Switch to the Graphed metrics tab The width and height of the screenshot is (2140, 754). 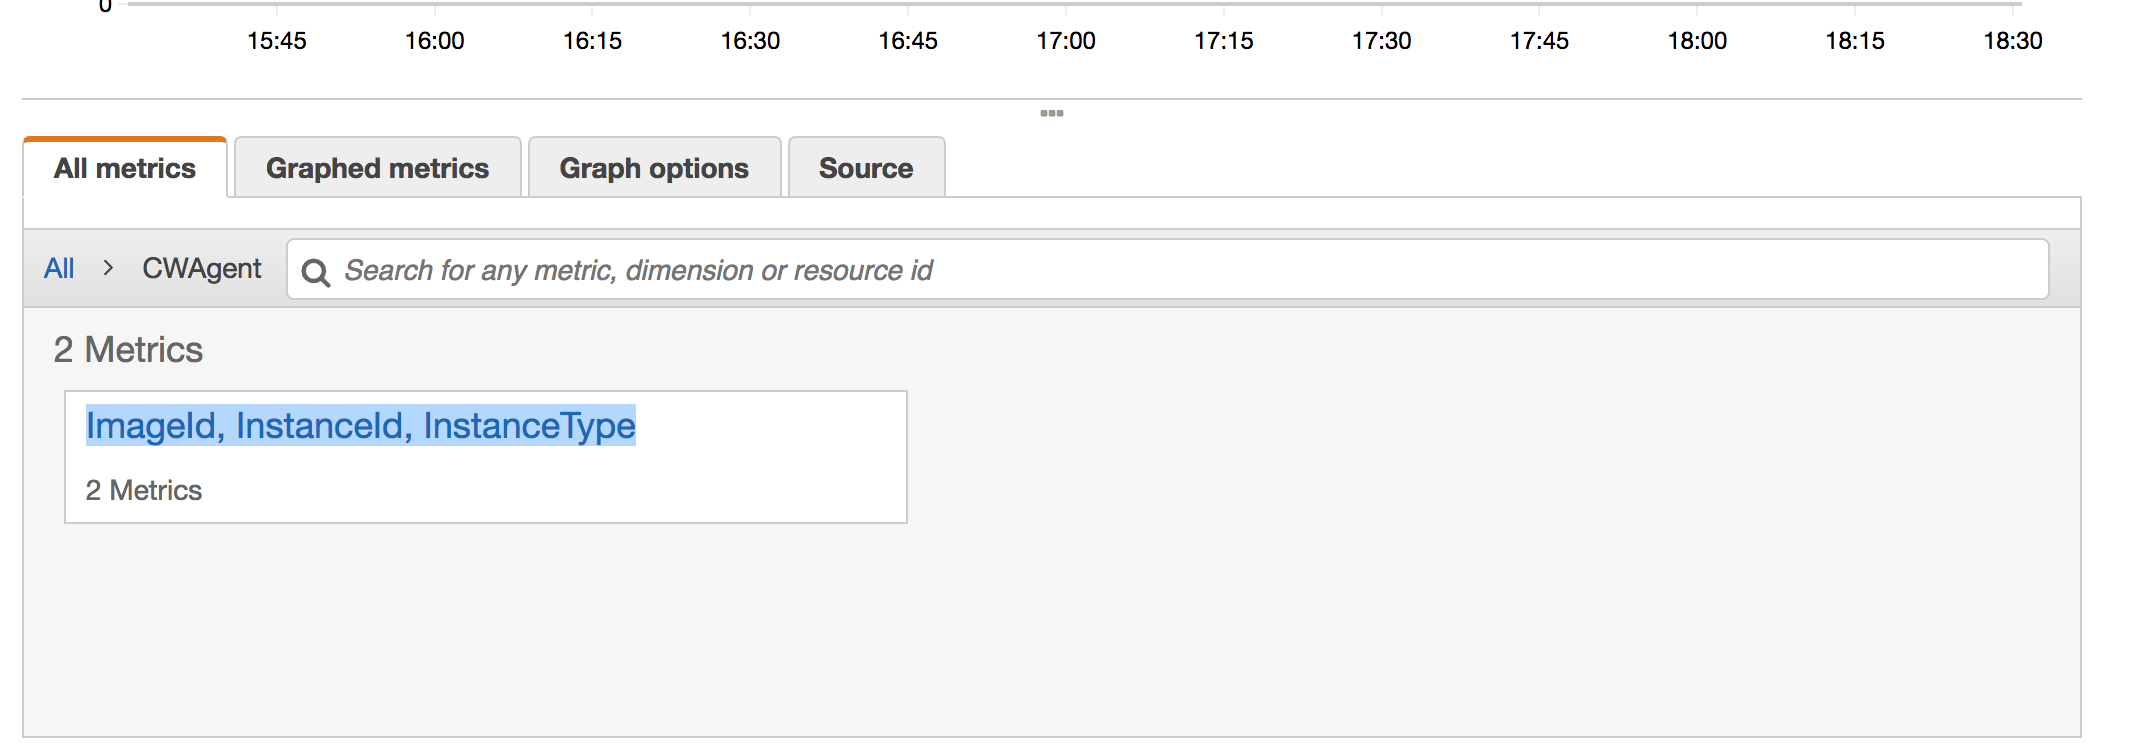(x=377, y=167)
